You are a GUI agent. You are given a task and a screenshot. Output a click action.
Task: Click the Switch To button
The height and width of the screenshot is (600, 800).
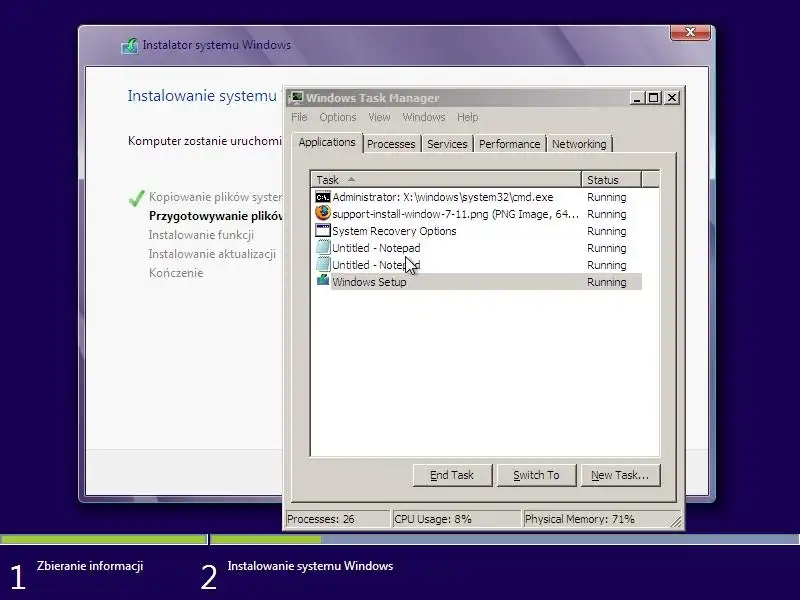(536, 475)
